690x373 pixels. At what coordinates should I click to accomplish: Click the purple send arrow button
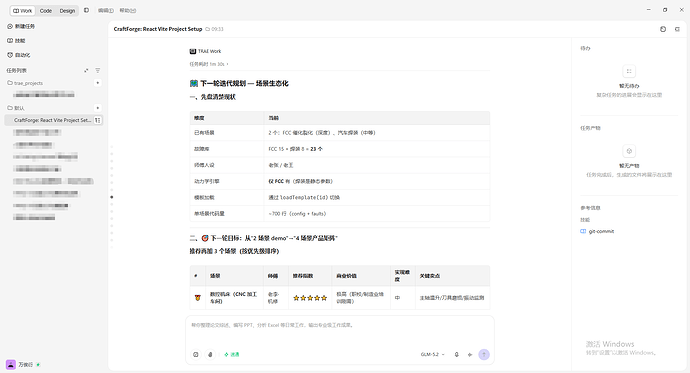point(484,355)
